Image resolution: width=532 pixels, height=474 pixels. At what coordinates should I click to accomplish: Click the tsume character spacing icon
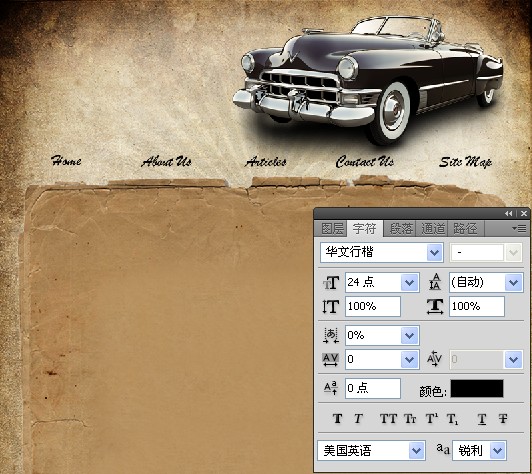[331, 335]
